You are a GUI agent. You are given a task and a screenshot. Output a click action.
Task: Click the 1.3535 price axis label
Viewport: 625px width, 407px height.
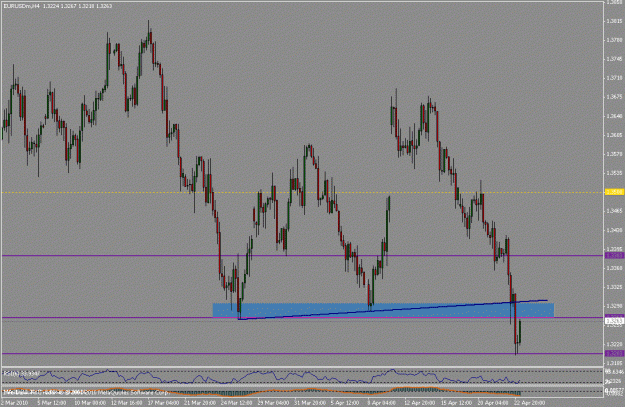(614, 173)
